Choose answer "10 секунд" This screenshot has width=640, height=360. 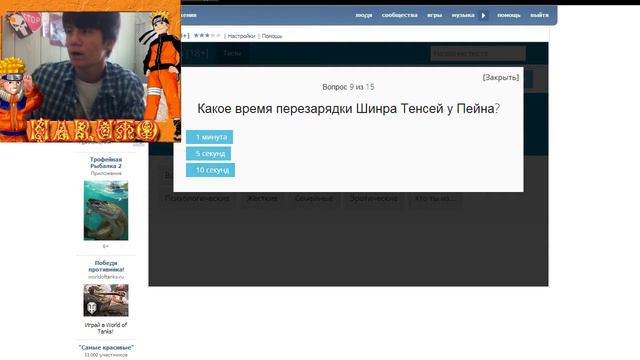211,170
